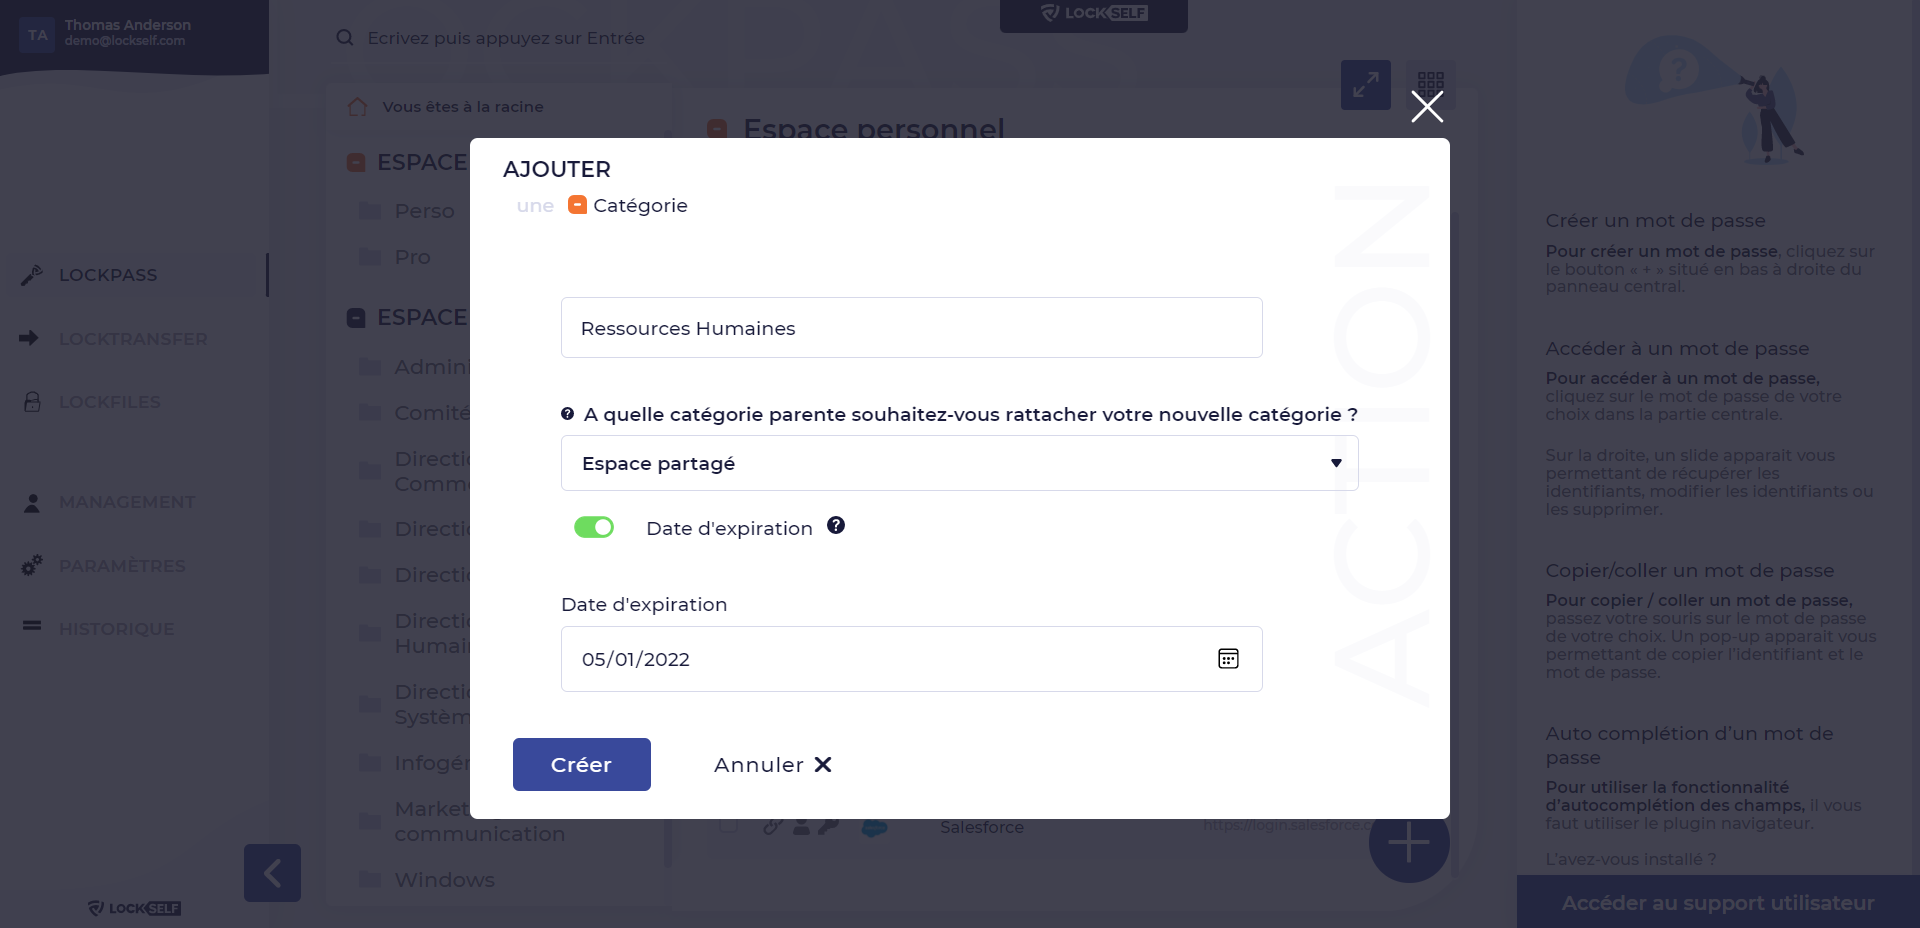
Task: Click the parent category help icon
Action: [567, 414]
